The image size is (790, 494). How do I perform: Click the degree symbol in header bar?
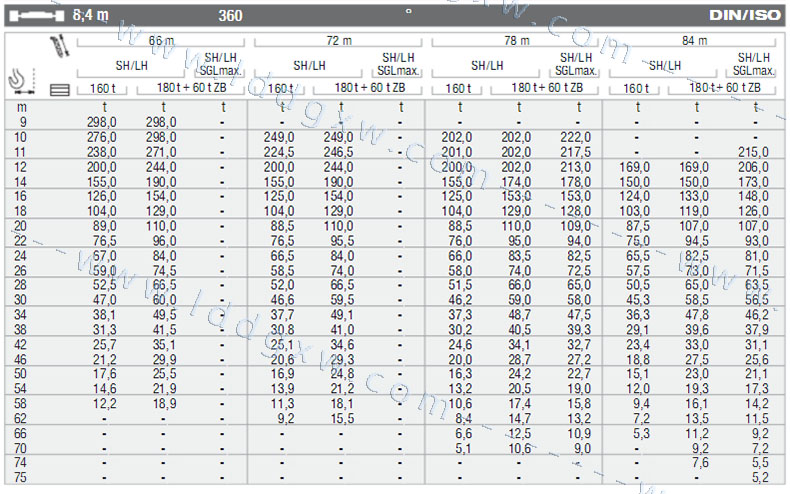click(x=407, y=12)
